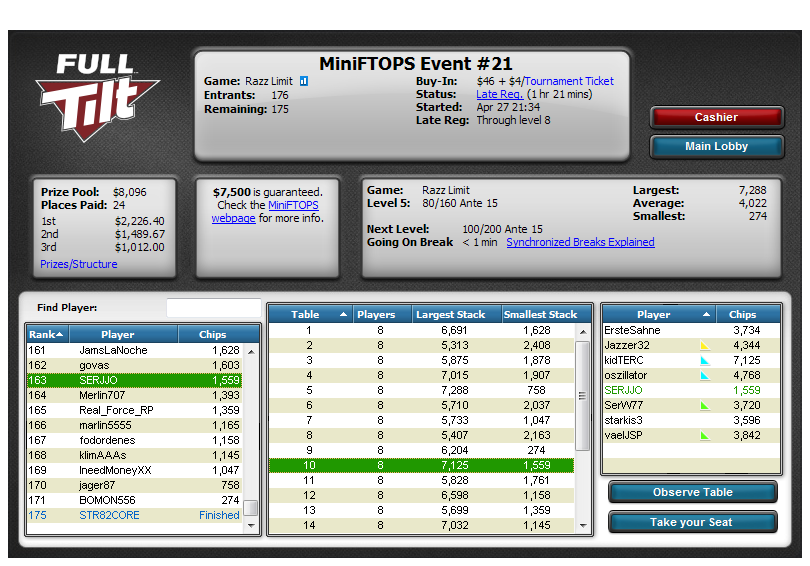The image size is (810, 566).
Task: Select table 5 with largest stack 7,288
Action: click(422, 390)
